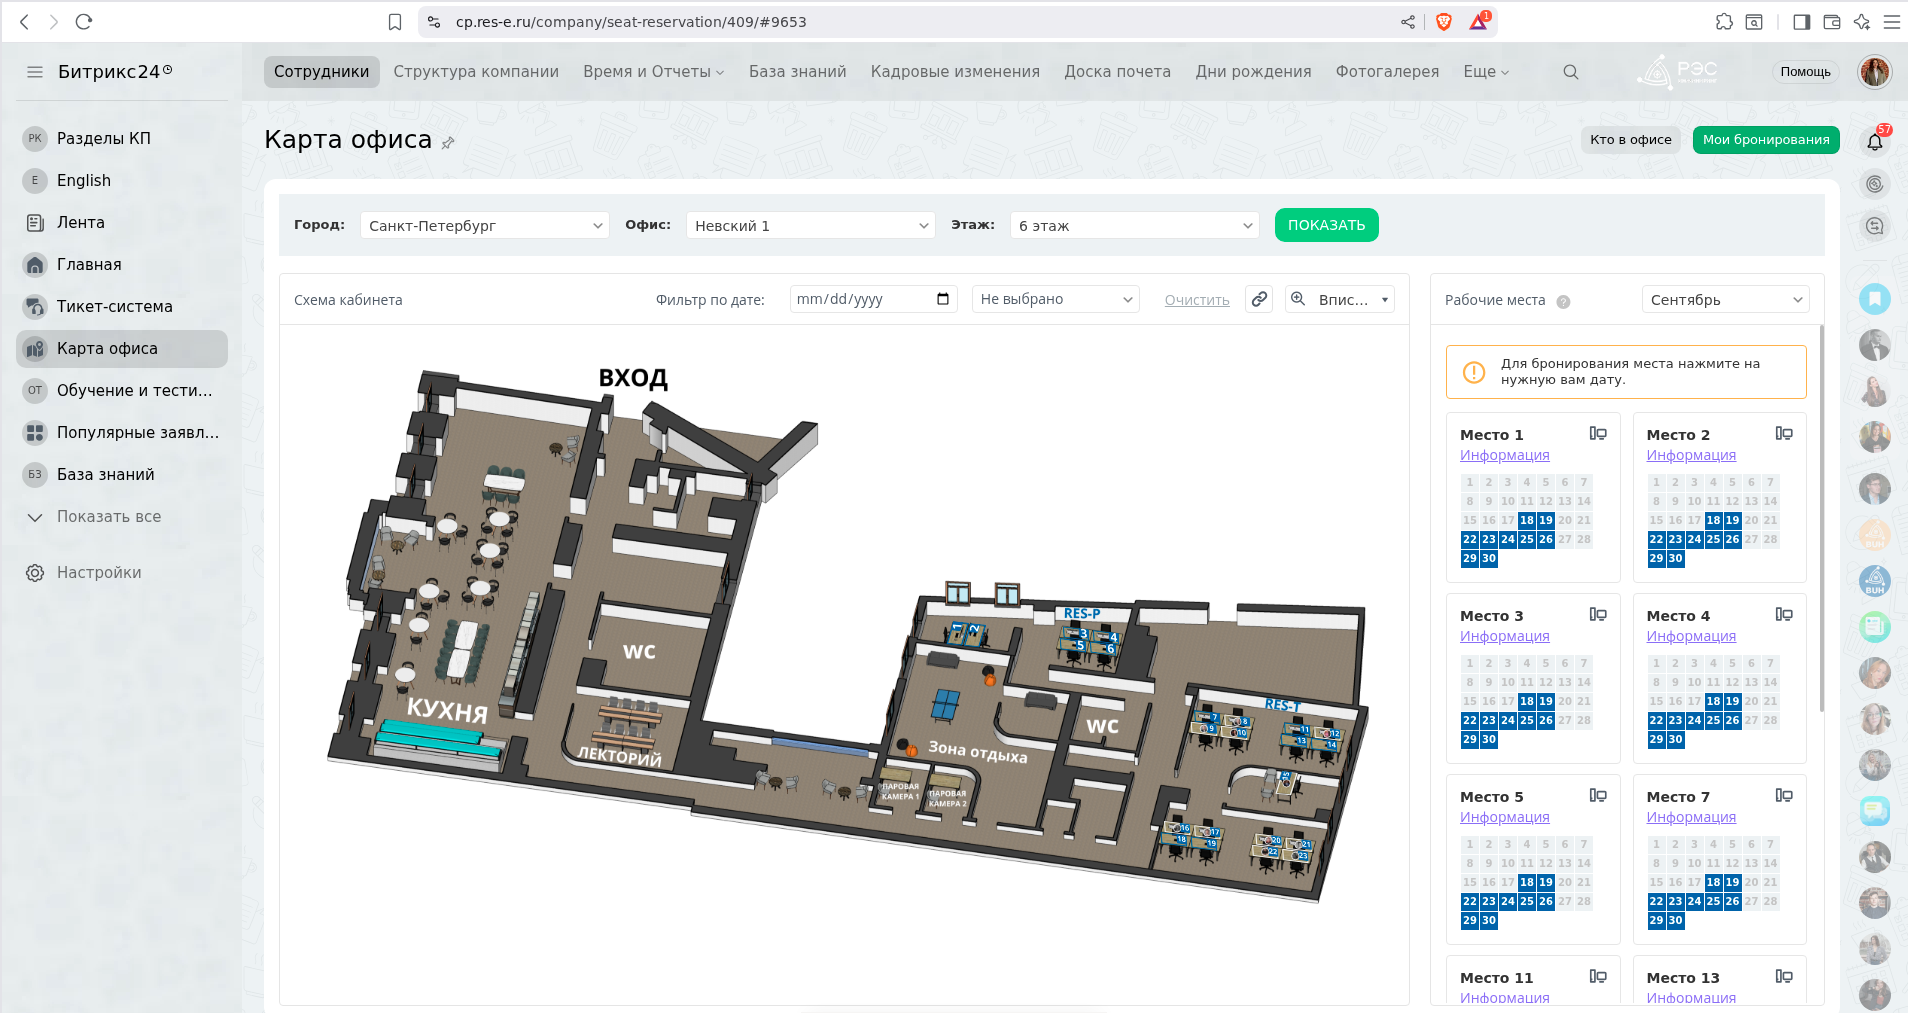Click the desk icon on Место 1 card

click(x=1598, y=434)
